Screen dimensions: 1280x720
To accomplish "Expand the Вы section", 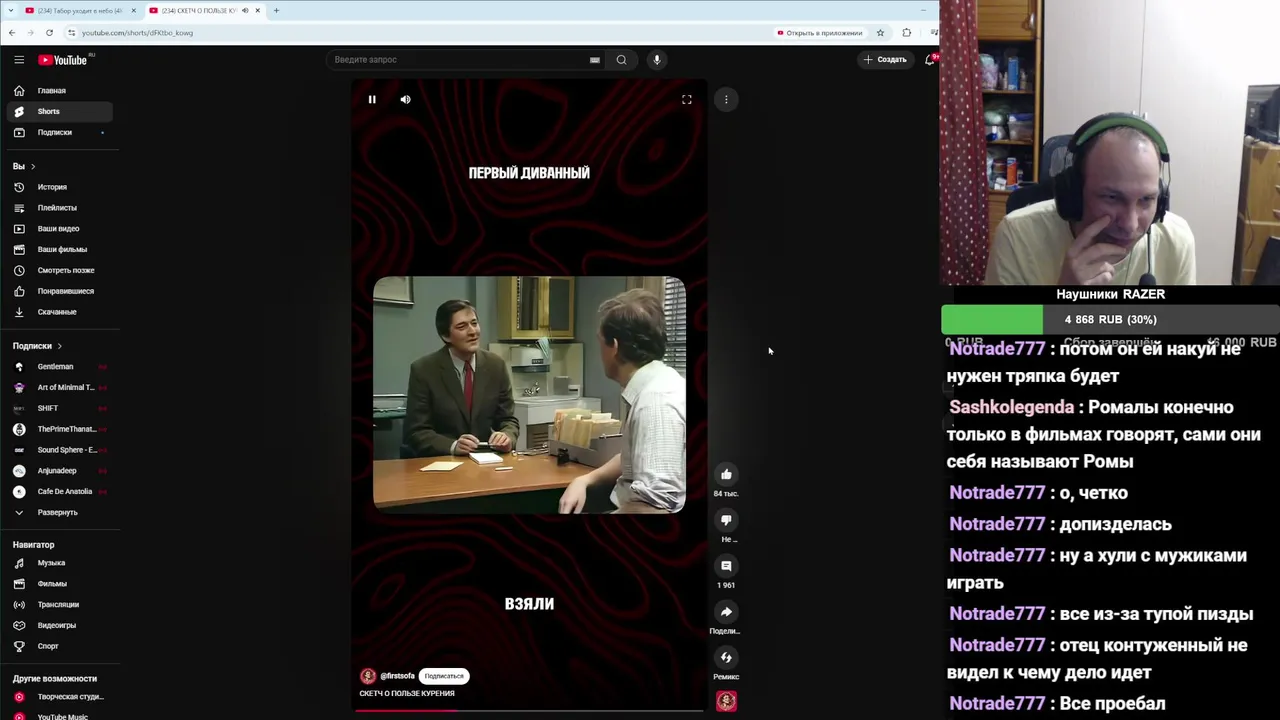I will [x=24, y=166].
